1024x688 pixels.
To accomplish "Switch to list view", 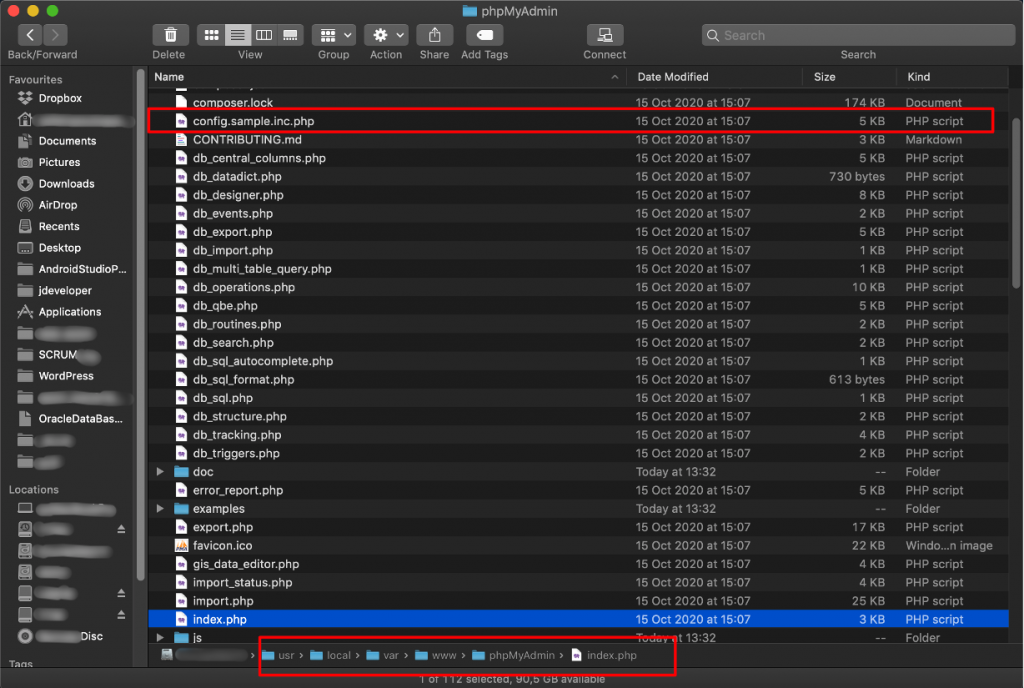I will (238, 35).
